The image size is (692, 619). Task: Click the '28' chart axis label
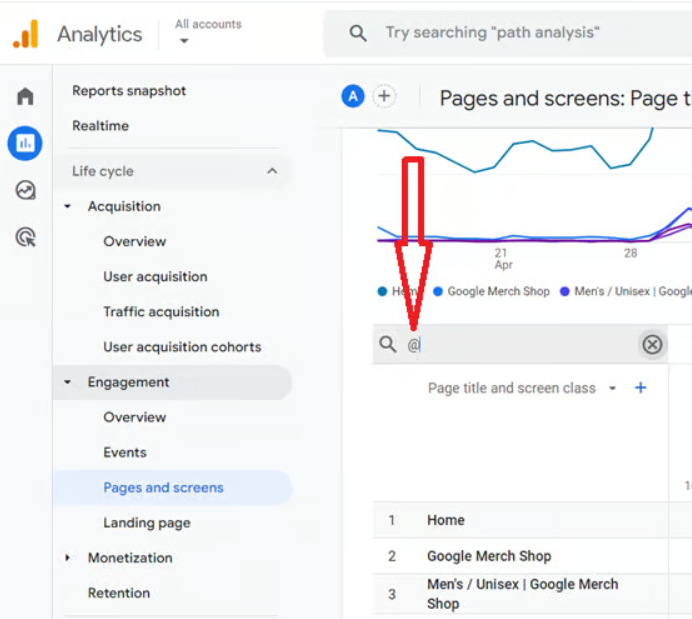coord(631,253)
